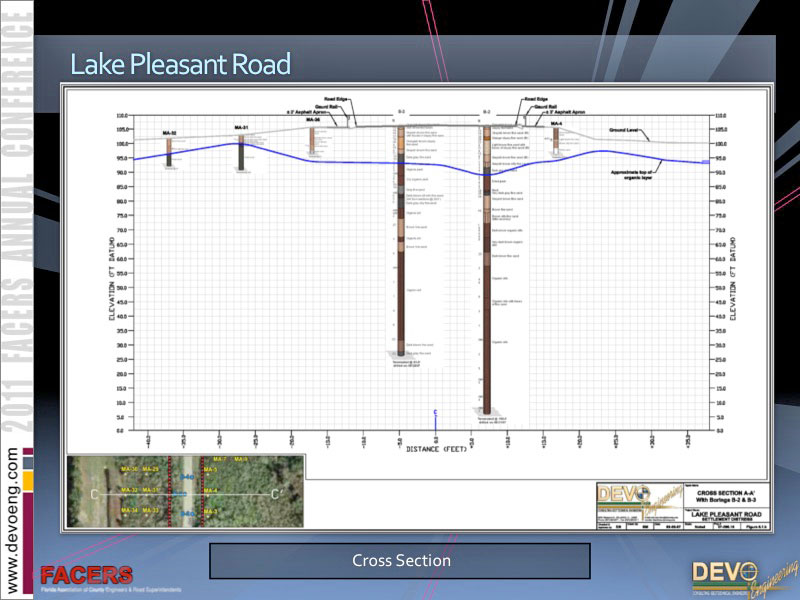Click the MA-36 boring column marker
The width and height of the screenshot is (800, 600).
click(313, 140)
